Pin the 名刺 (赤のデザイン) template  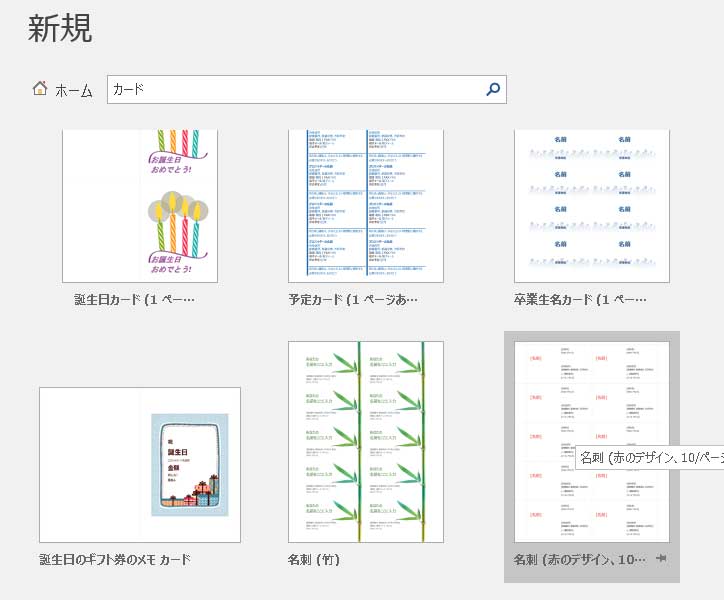661,559
